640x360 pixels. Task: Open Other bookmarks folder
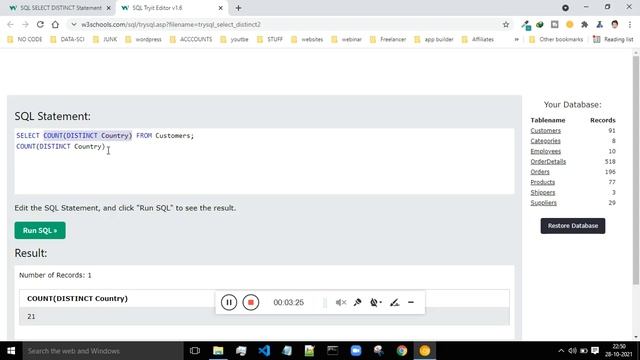tap(556, 40)
